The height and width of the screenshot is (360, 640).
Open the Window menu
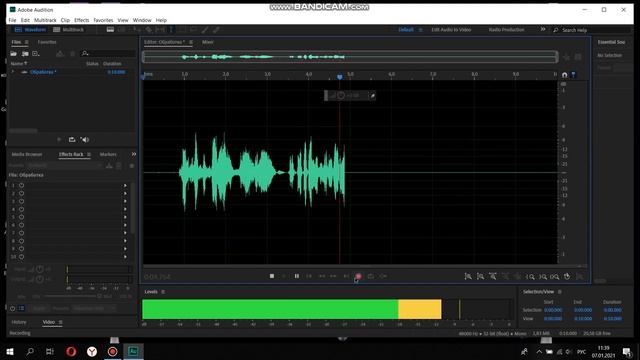[x=142, y=20]
